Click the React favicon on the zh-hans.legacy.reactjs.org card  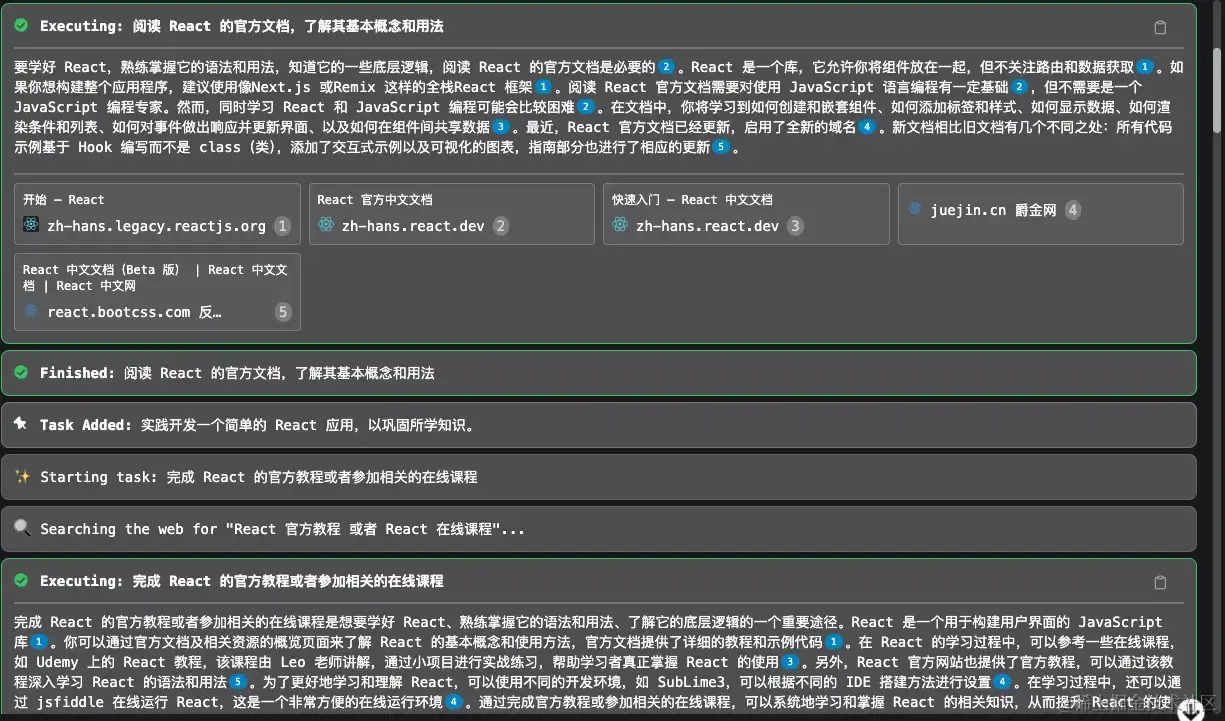(31, 225)
